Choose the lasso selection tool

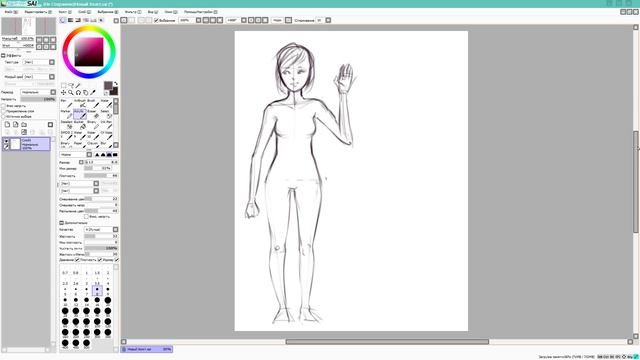pyautogui.click(x=71, y=86)
